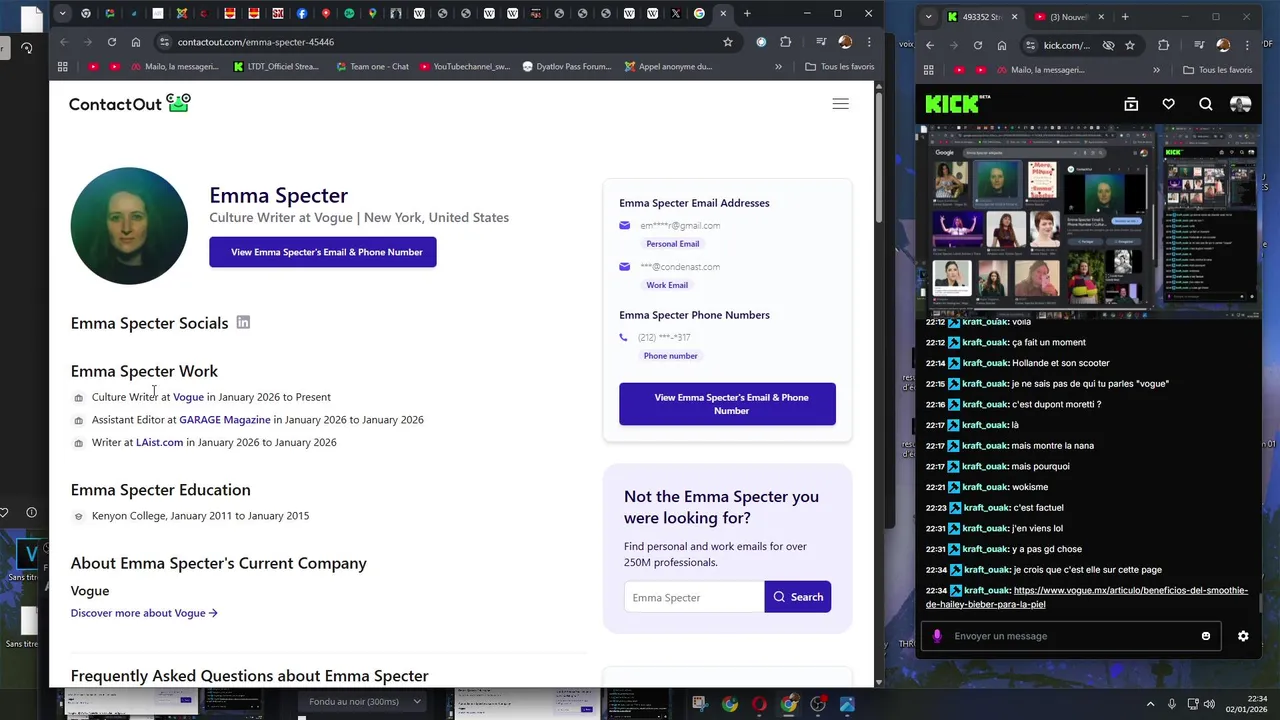Open Vogue link in work history
1280x720 pixels.
188,397
